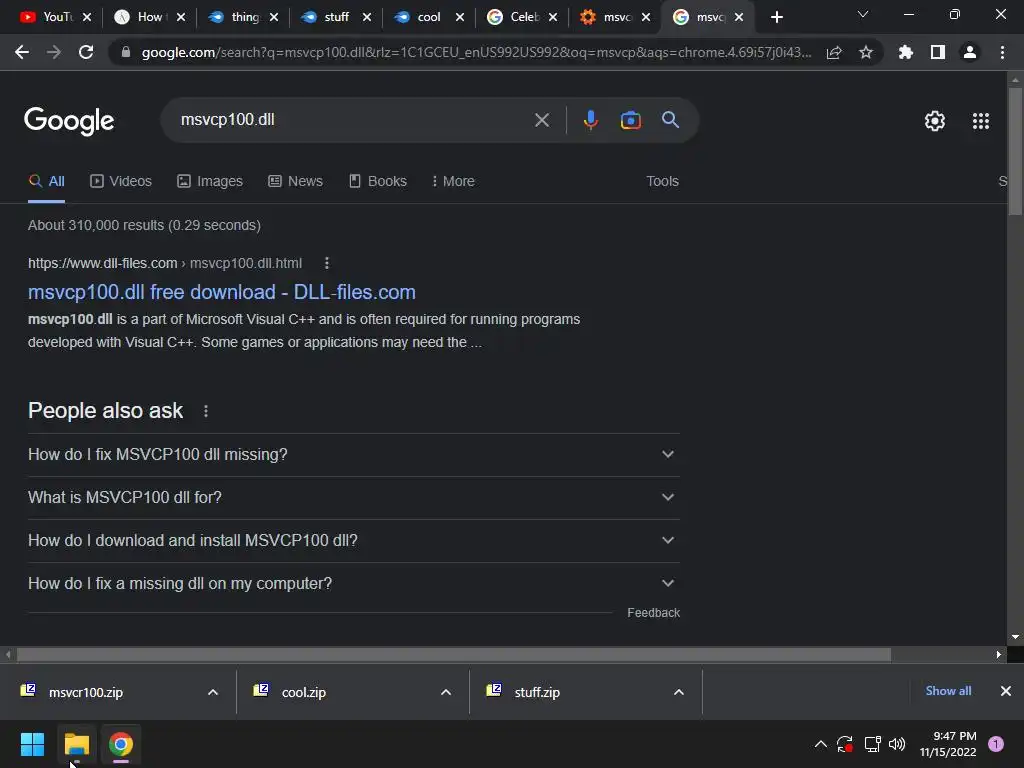This screenshot has width=1024, height=768.
Task: Click the Chrome taskbar icon
Action: click(x=121, y=744)
